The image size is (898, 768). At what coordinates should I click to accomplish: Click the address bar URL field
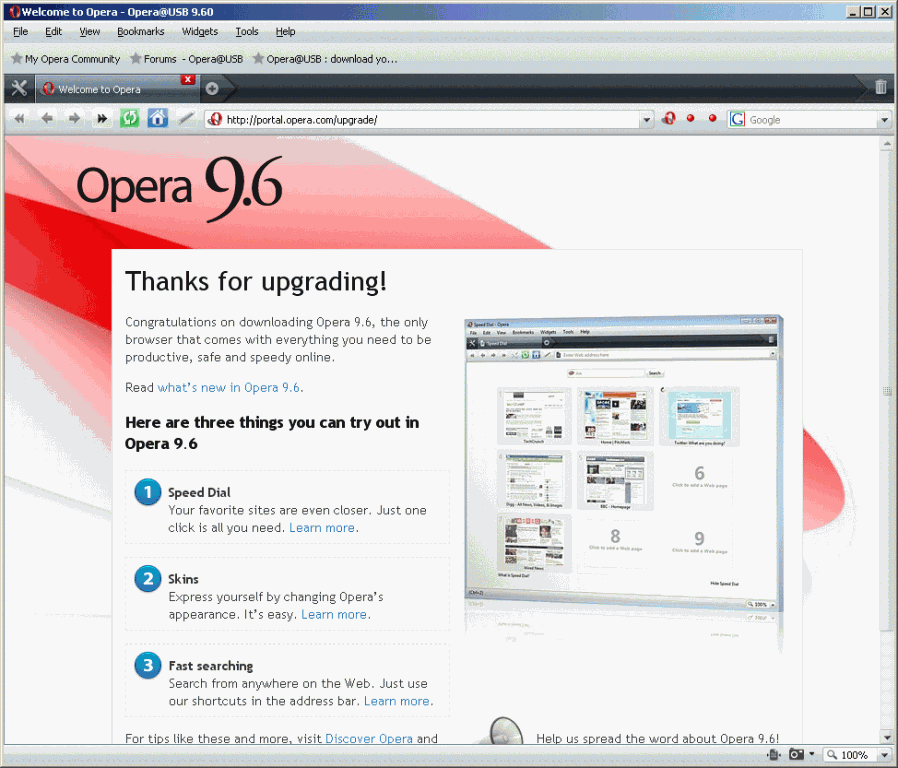point(431,120)
